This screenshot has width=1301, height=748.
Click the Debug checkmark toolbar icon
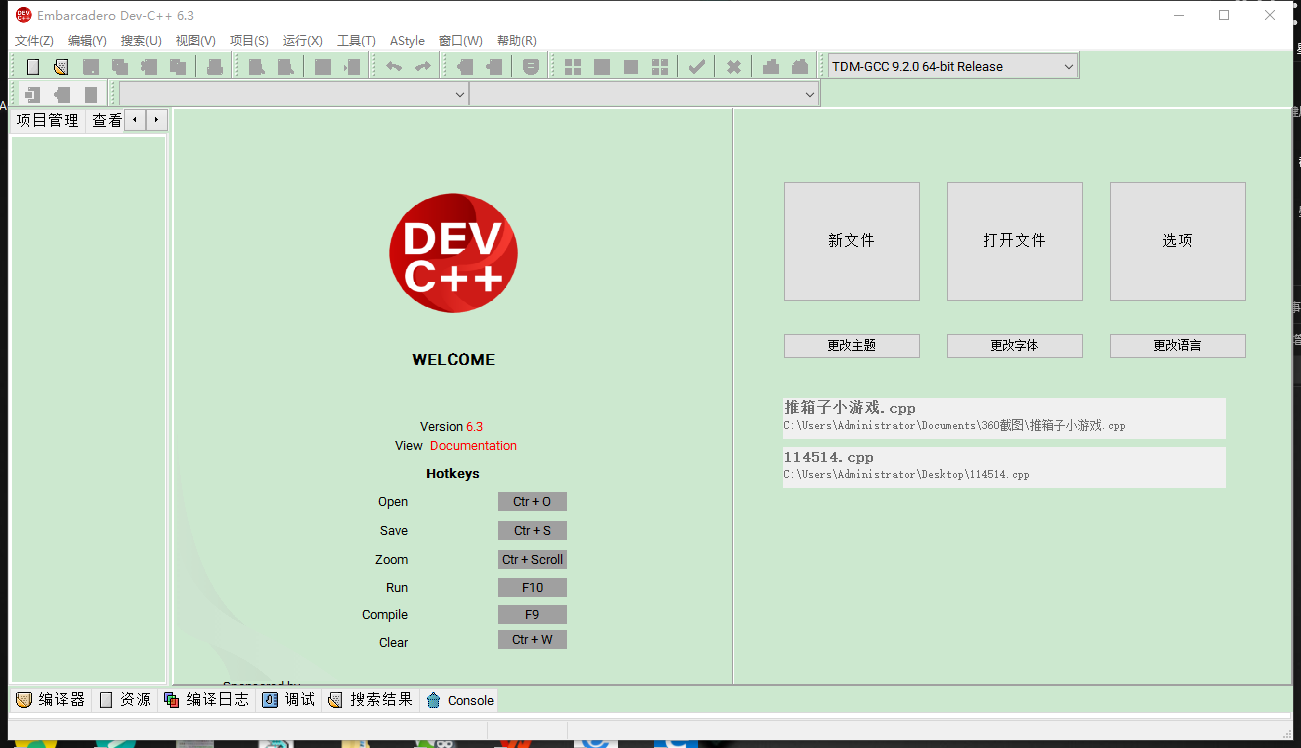697,67
